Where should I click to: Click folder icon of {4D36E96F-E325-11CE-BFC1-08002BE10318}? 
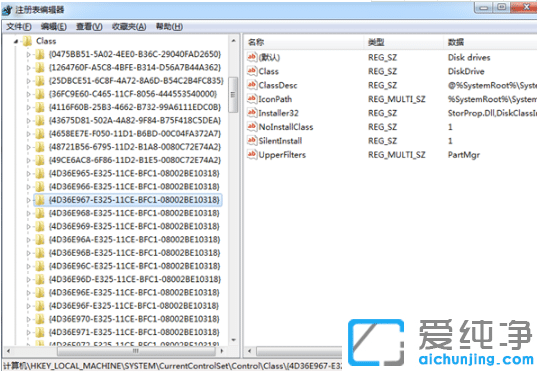pos(40,306)
